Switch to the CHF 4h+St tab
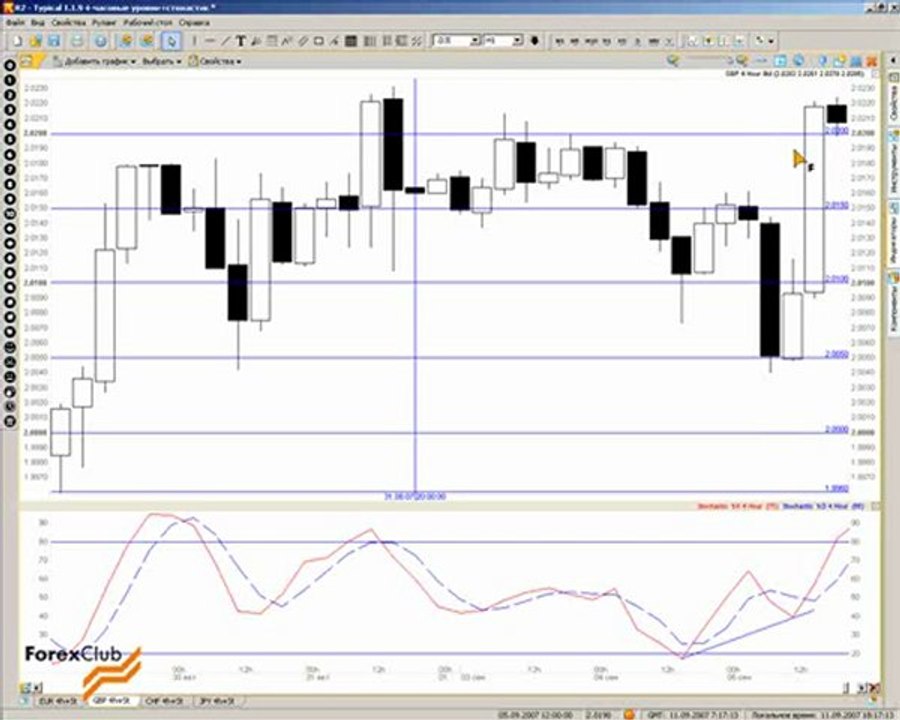The image size is (900, 720). [165, 702]
